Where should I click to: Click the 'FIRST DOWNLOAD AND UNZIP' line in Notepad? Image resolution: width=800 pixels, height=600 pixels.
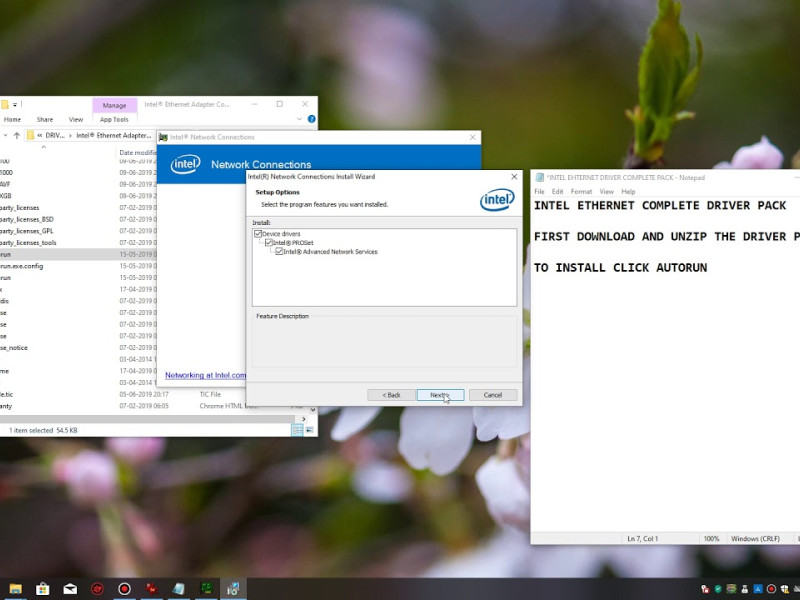coord(666,237)
